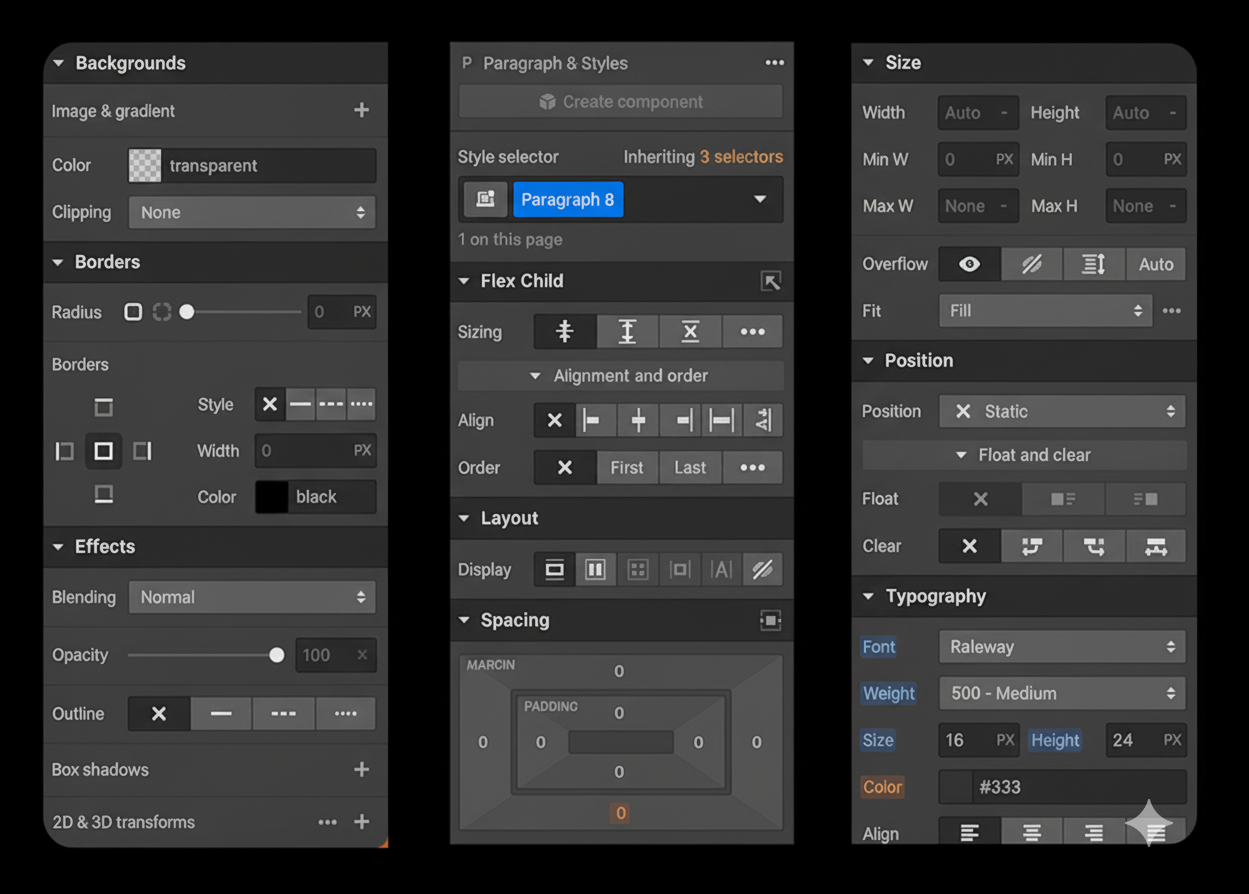Open the Font dropdown showing Raleway

[x=1061, y=647]
